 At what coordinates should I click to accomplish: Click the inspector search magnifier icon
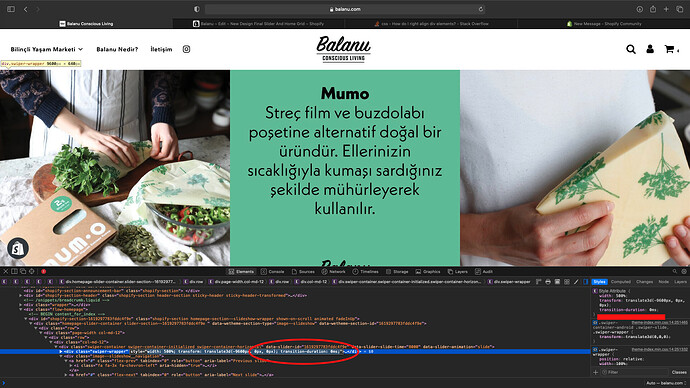tap(675, 271)
